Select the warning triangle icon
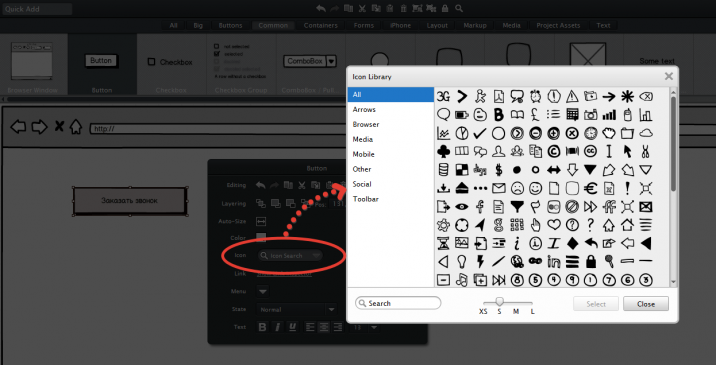 coord(572,96)
